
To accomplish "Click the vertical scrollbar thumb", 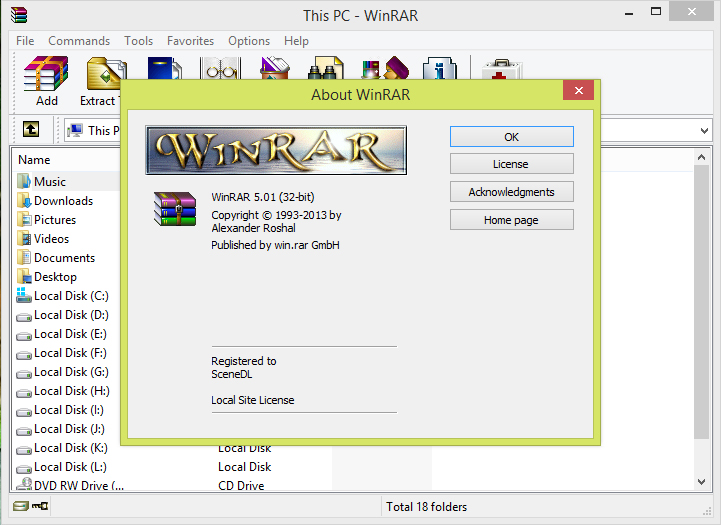I will (701, 302).
